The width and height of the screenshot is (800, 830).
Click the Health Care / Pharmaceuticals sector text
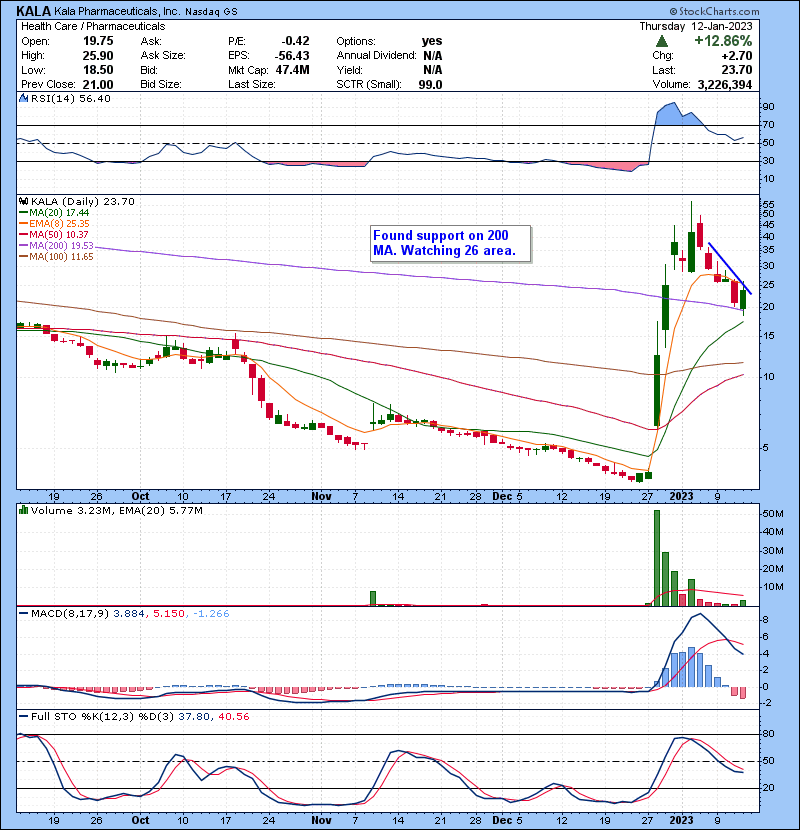(x=93, y=26)
